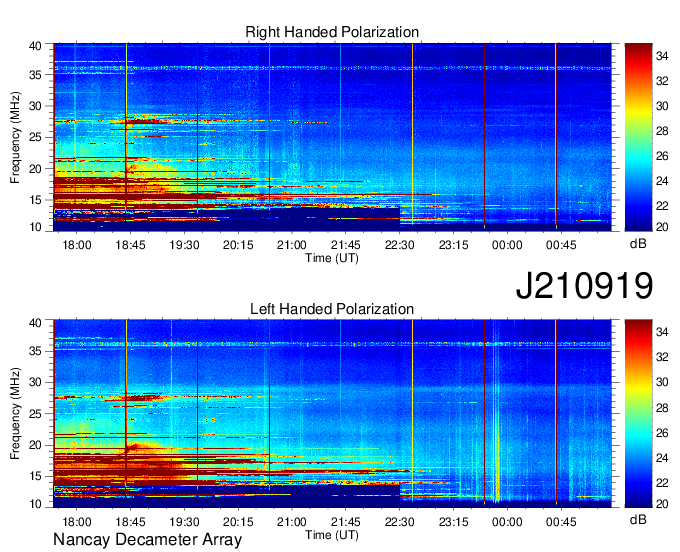The height and width of the screenshot is (552, 680).
Task: Click 40 MHz tick on Left Handed frequency axis
Action: click(x=35, y=323)
